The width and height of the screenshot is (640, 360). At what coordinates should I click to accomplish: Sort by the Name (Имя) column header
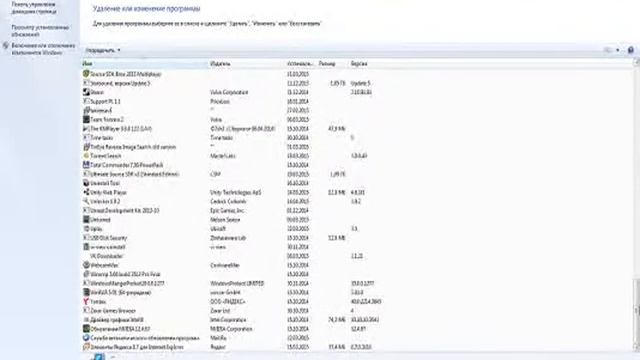[145, 64]
